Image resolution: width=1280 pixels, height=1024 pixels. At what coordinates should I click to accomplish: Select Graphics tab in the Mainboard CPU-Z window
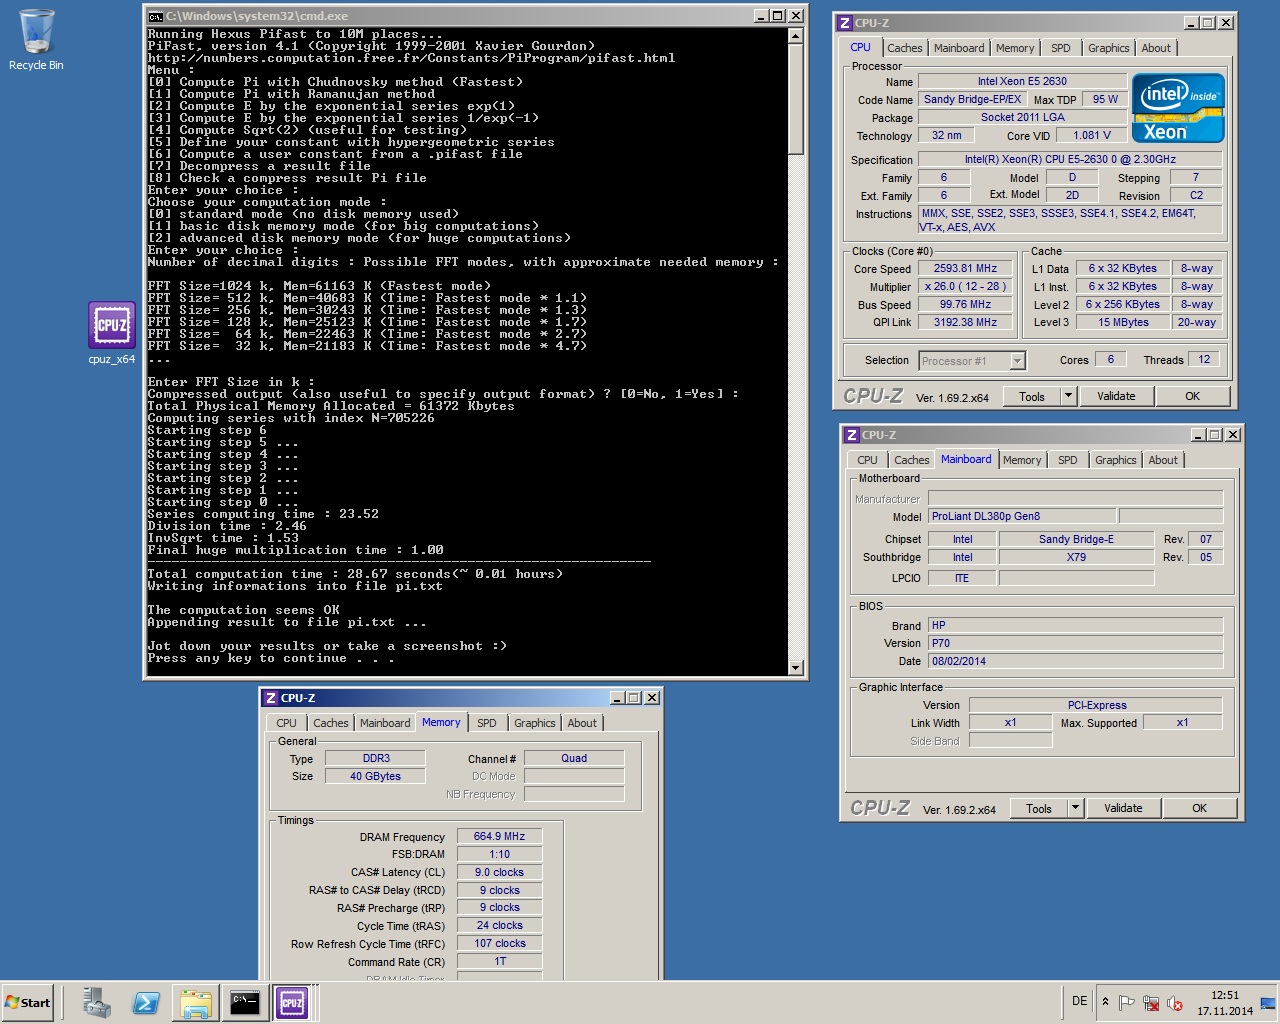click(x=1115, y=460)
